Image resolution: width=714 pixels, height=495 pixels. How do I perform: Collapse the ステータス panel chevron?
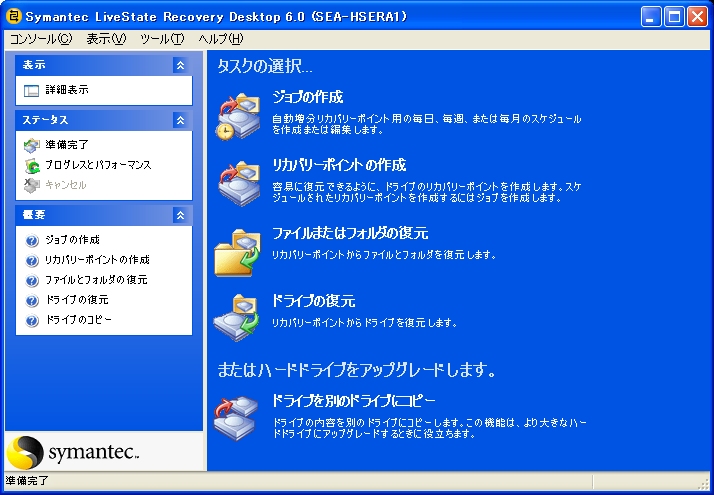tap(180, 120)
